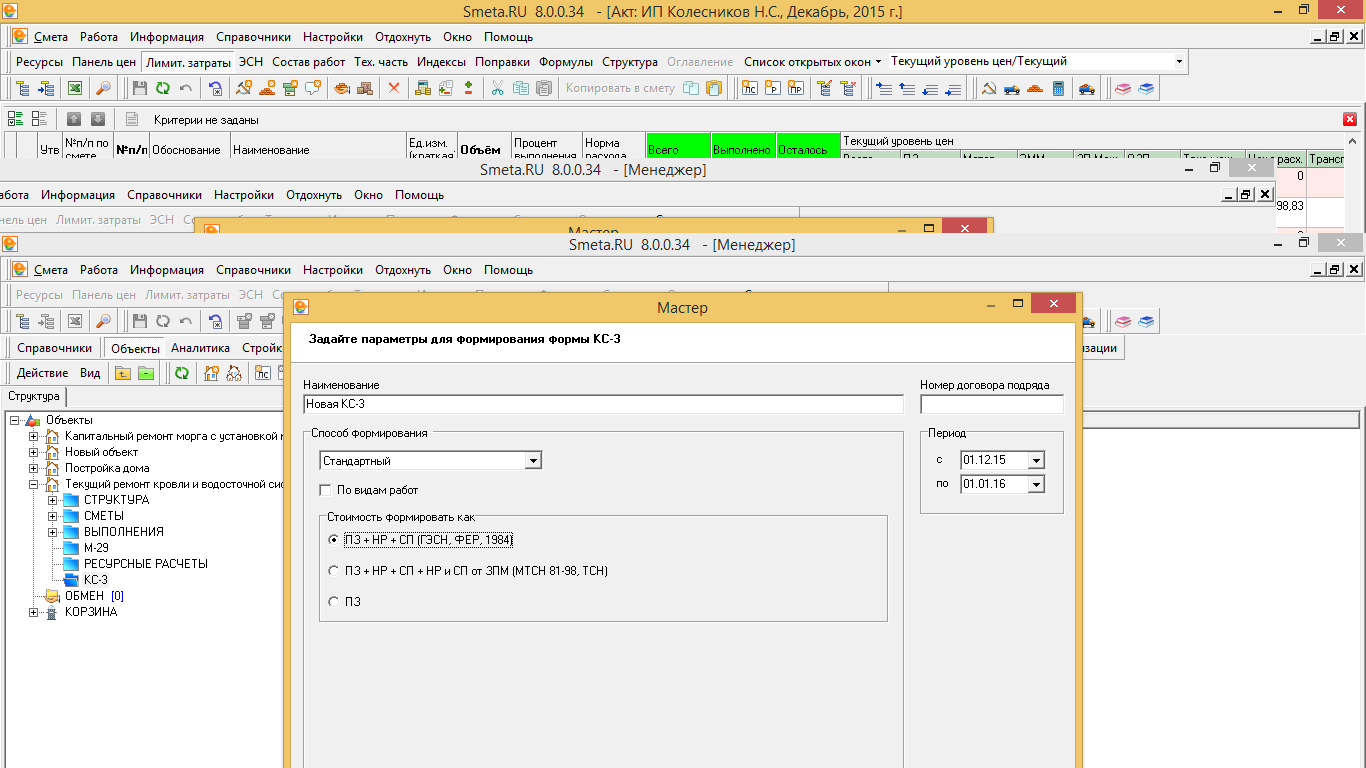Click the Структура tab above the objects tree
Image resolution: width=1366 pixels, height=768 pixels.
point(34,396)
